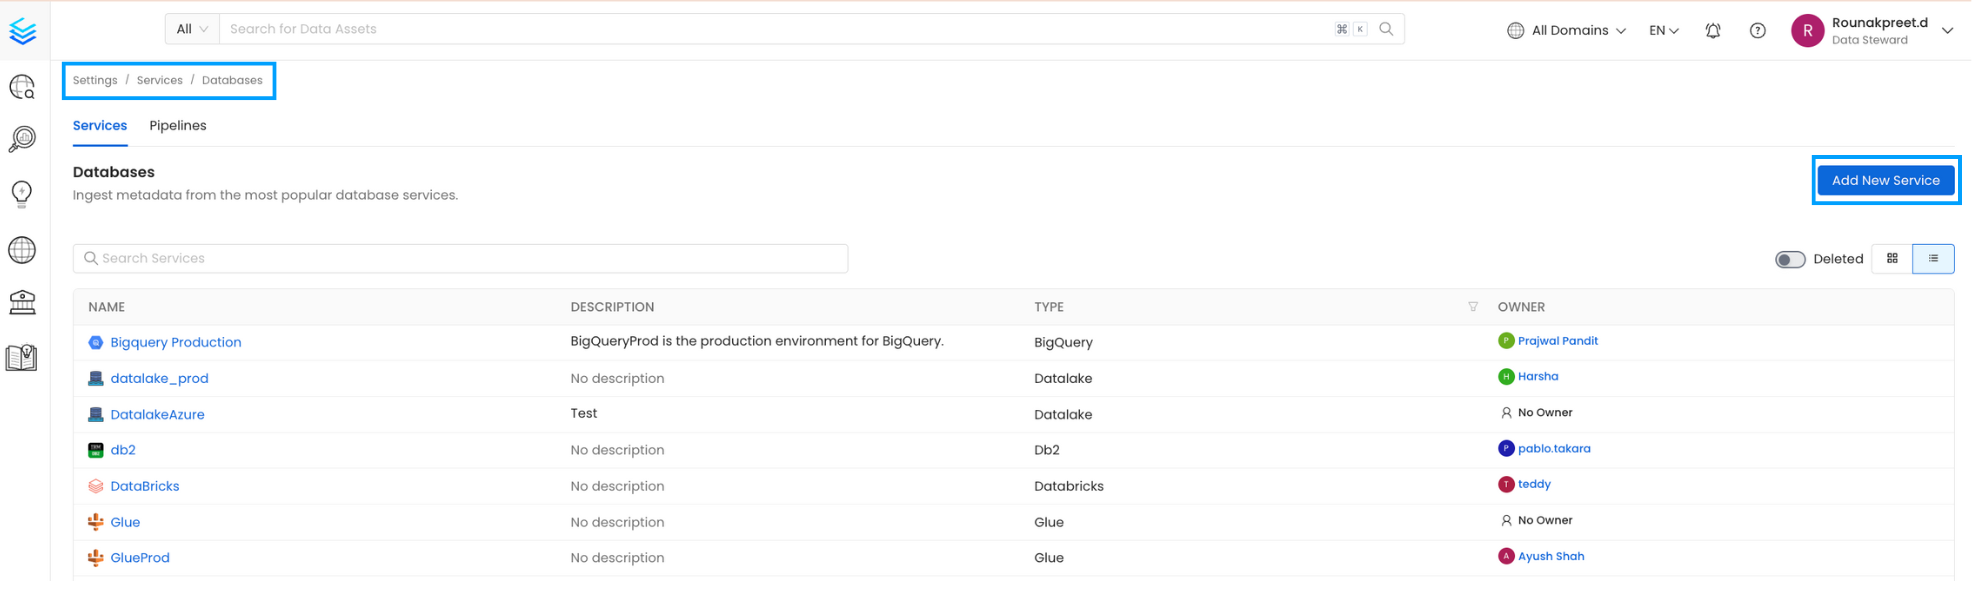Switch to the Pipelines tab
1972x616 pixels.
point(178,126)
